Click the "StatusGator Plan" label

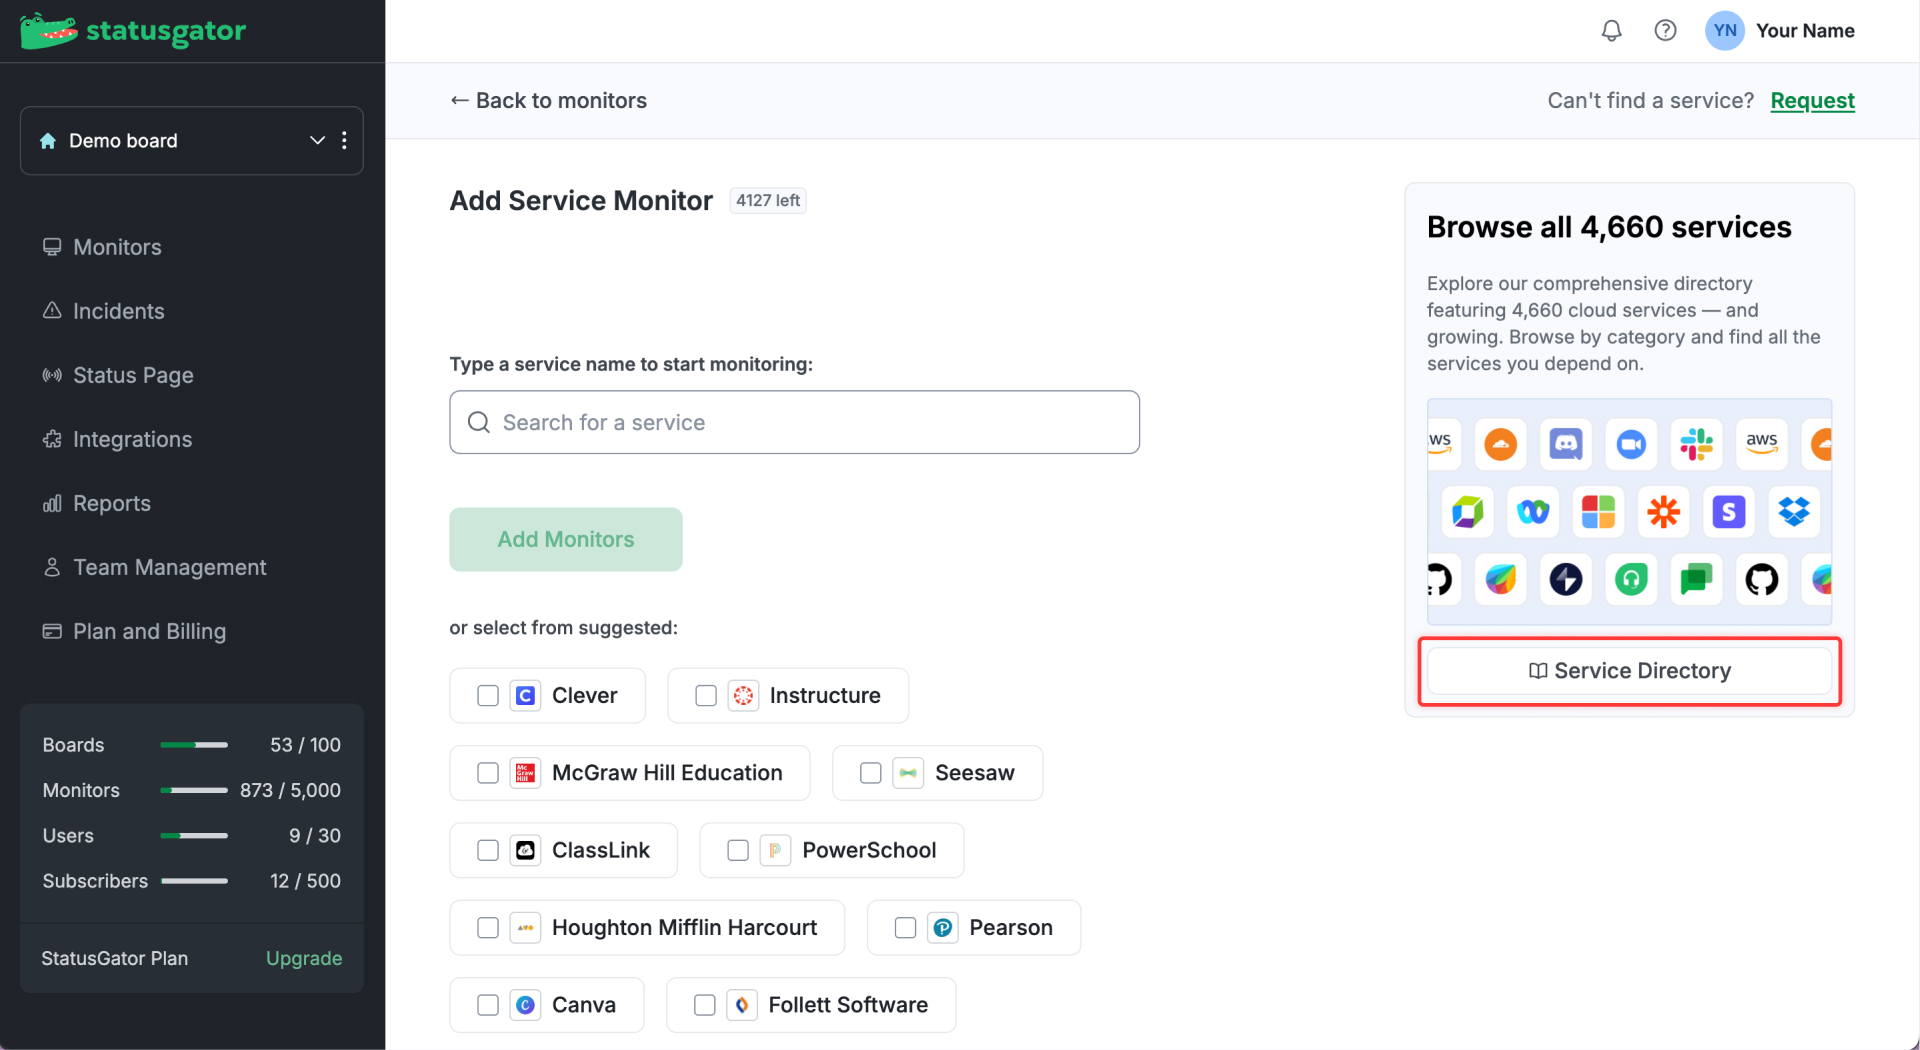tap(114, 958)
